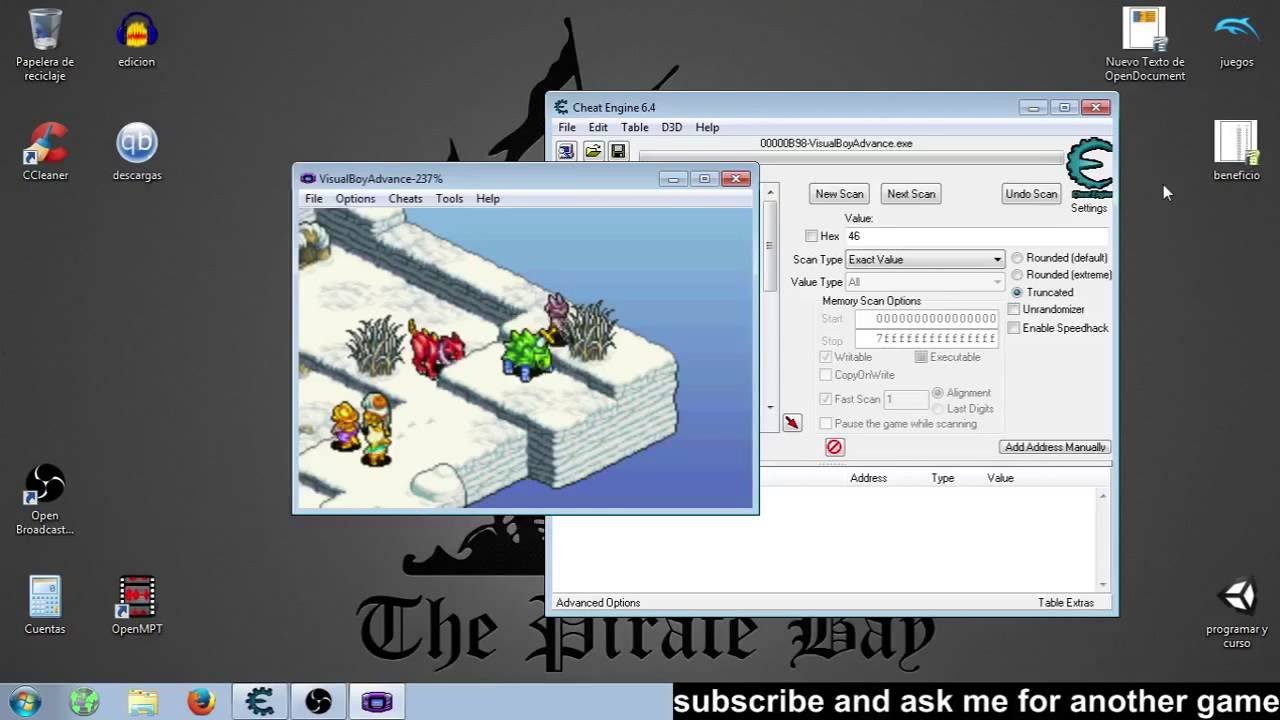Open Cheat Engine D3D menu
This screenshot has width=1280, height=720.
point(672,127)
